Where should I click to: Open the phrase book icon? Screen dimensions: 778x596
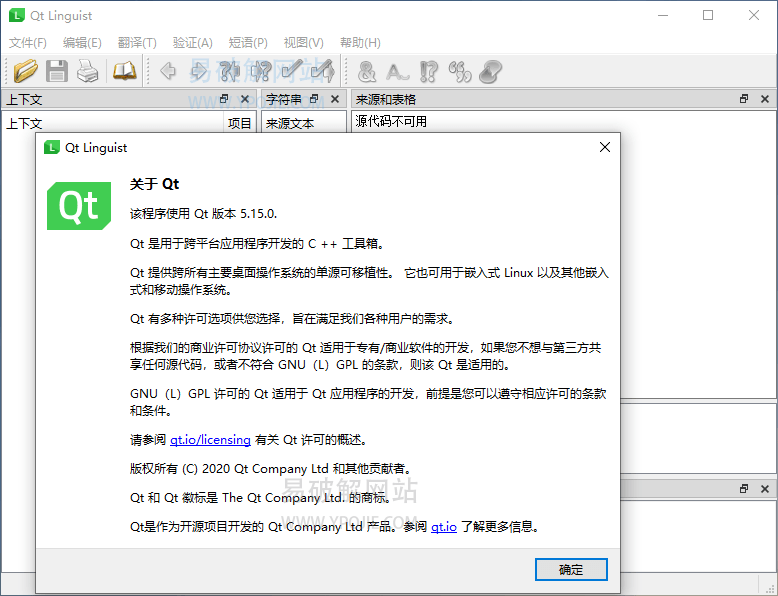pyautogui.click(x=124, y=71)
